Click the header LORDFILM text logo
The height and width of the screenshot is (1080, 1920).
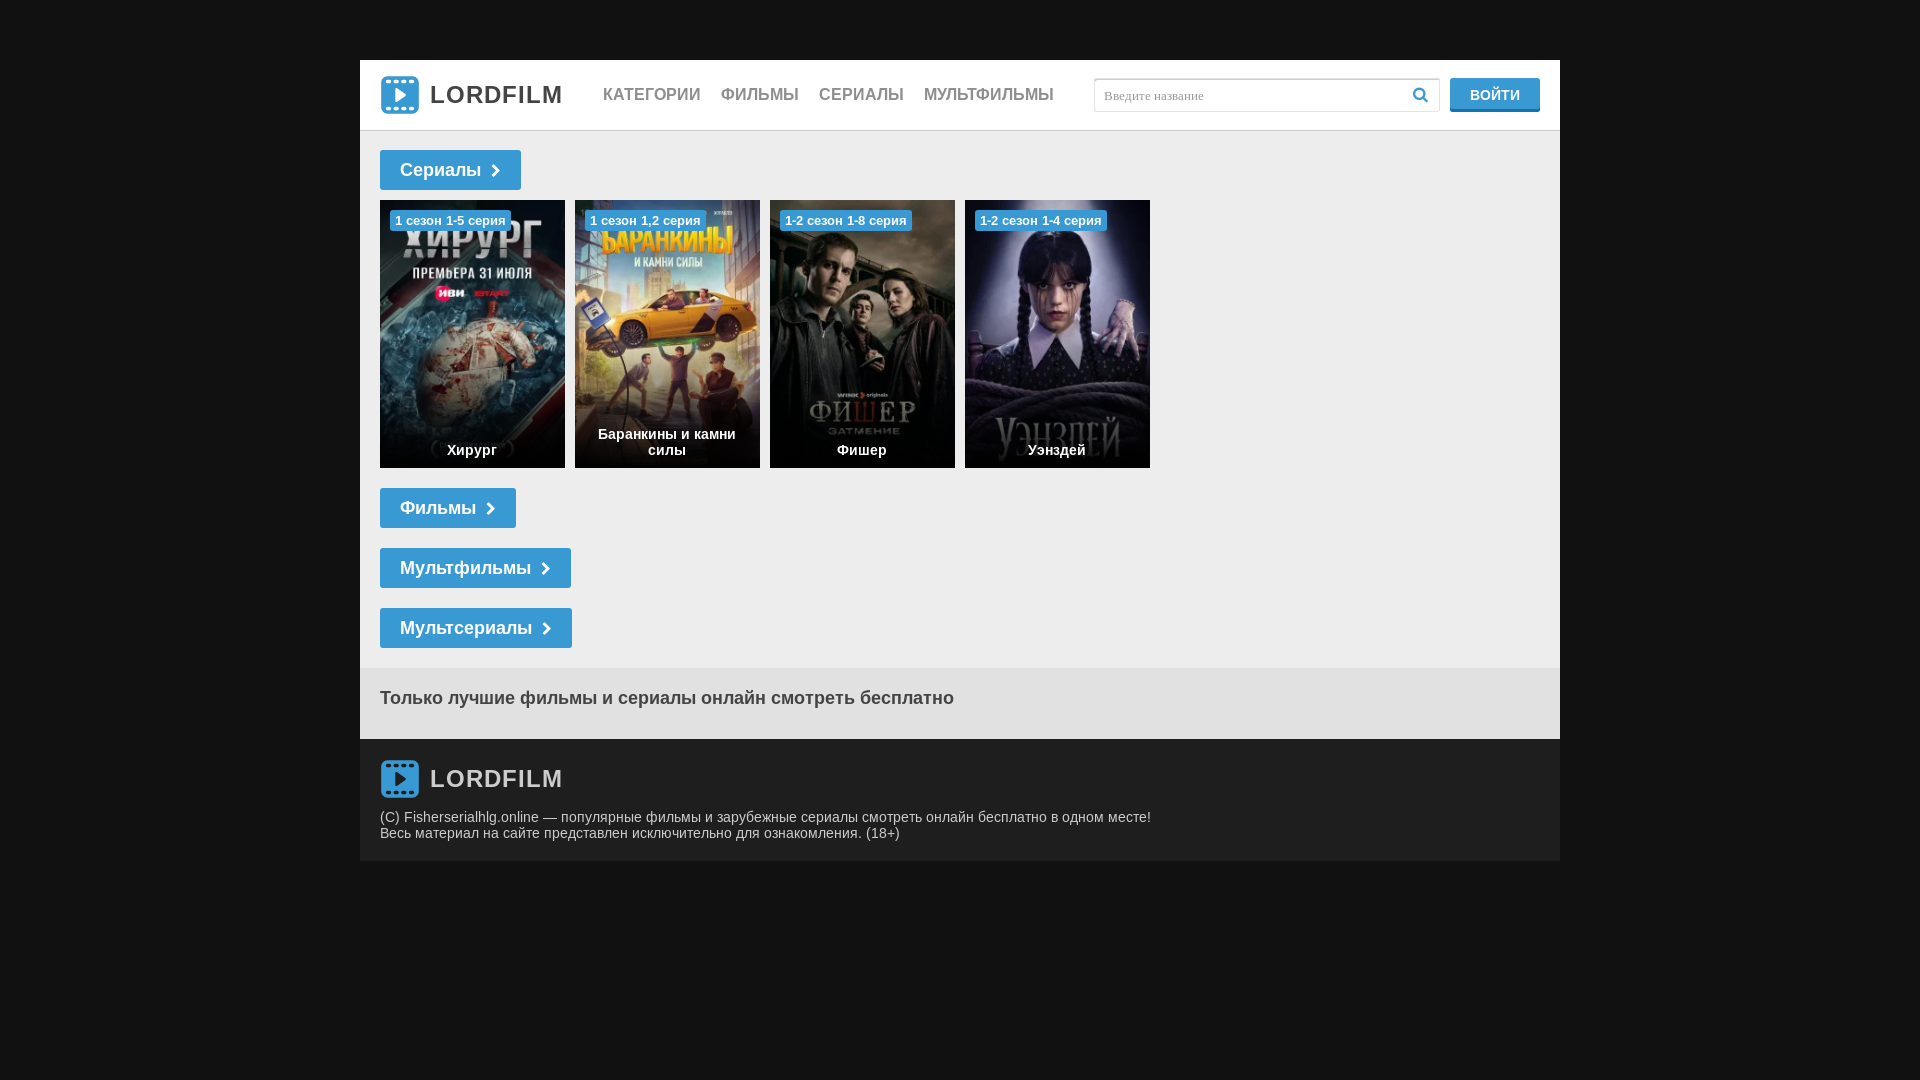tap(496, 95)
